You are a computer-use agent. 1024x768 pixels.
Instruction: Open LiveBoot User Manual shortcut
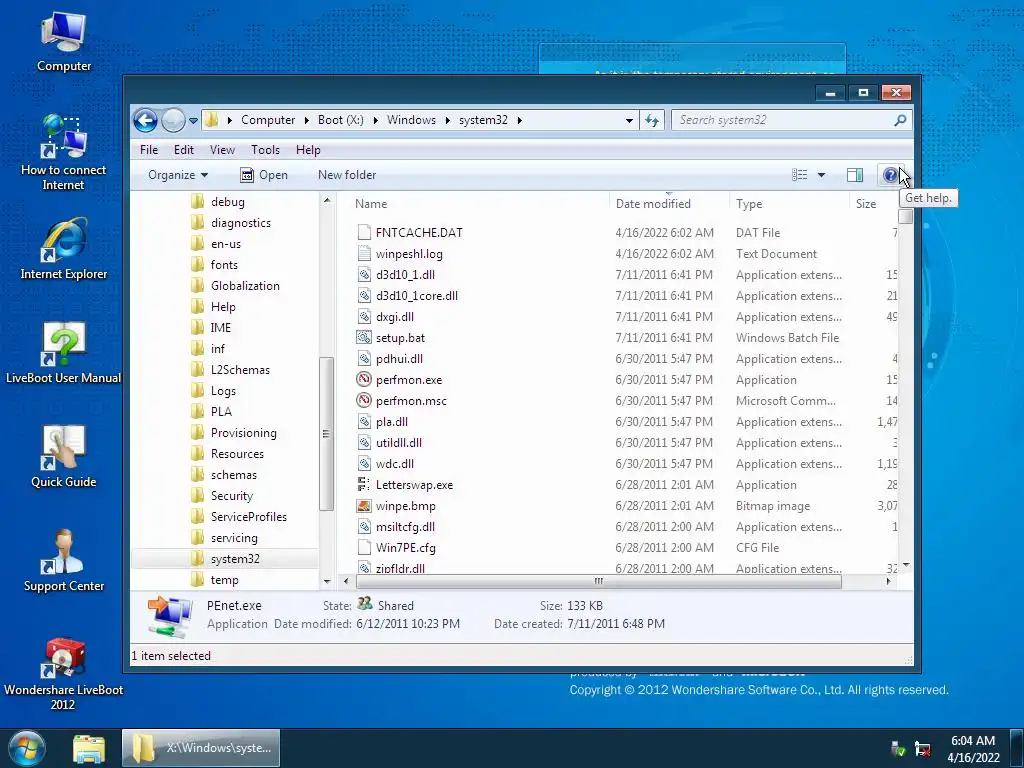[63, 353]
